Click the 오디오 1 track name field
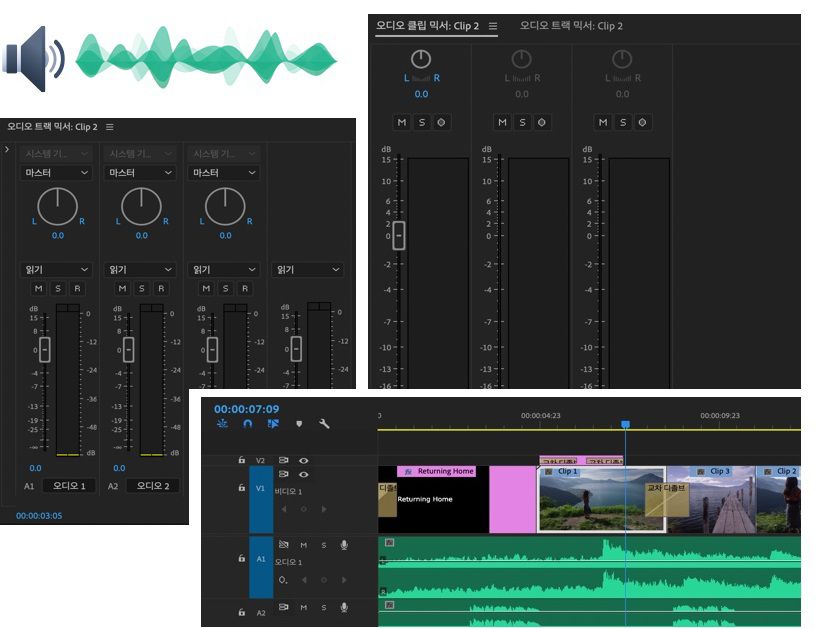This screenshot has width=821, height=629. coord(68,486)
